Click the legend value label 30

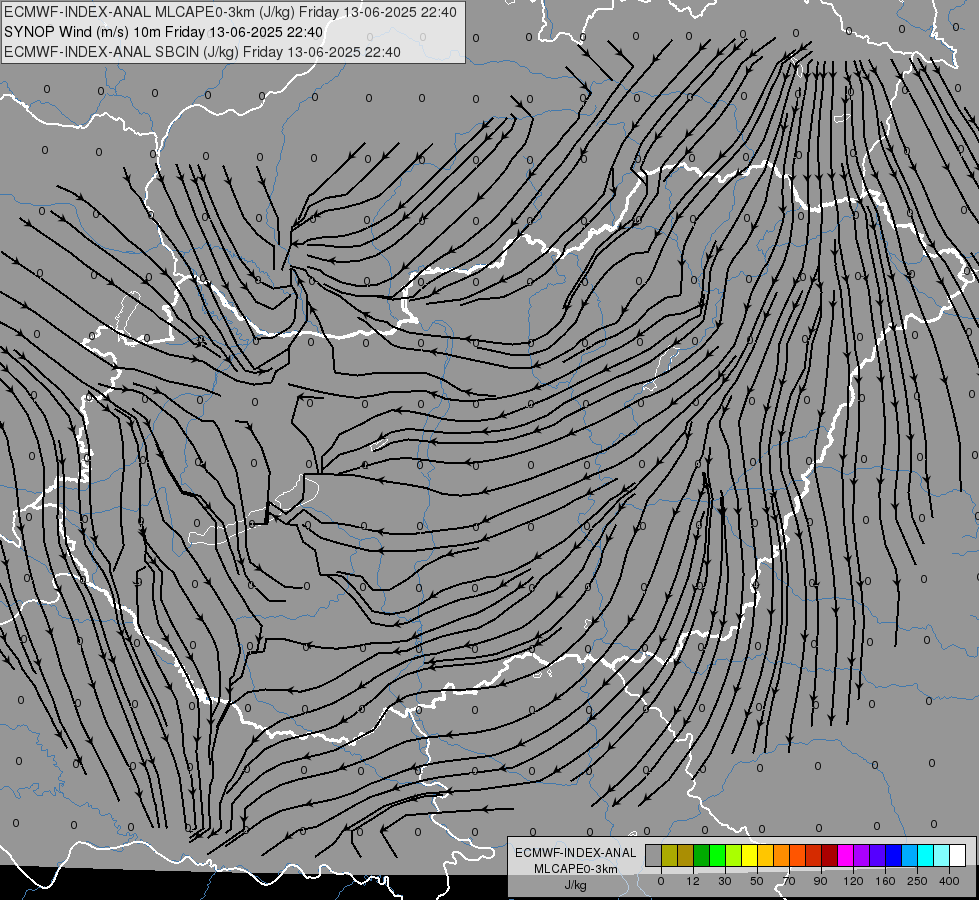[725, 881]
